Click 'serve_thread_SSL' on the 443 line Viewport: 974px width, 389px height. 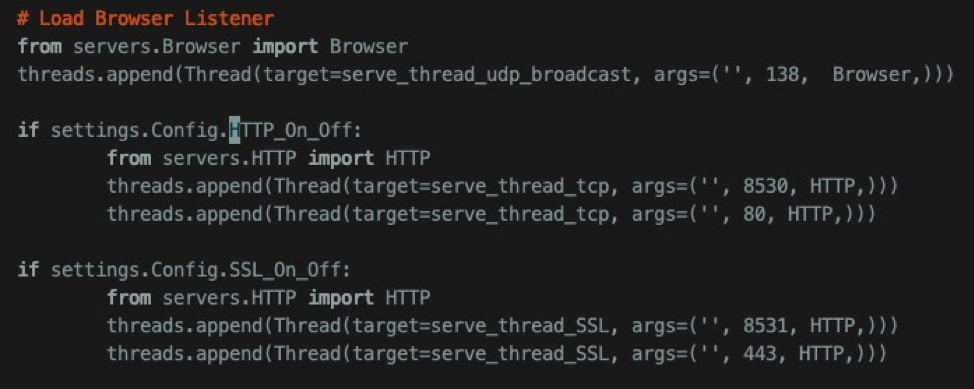[x=519, y=354]
